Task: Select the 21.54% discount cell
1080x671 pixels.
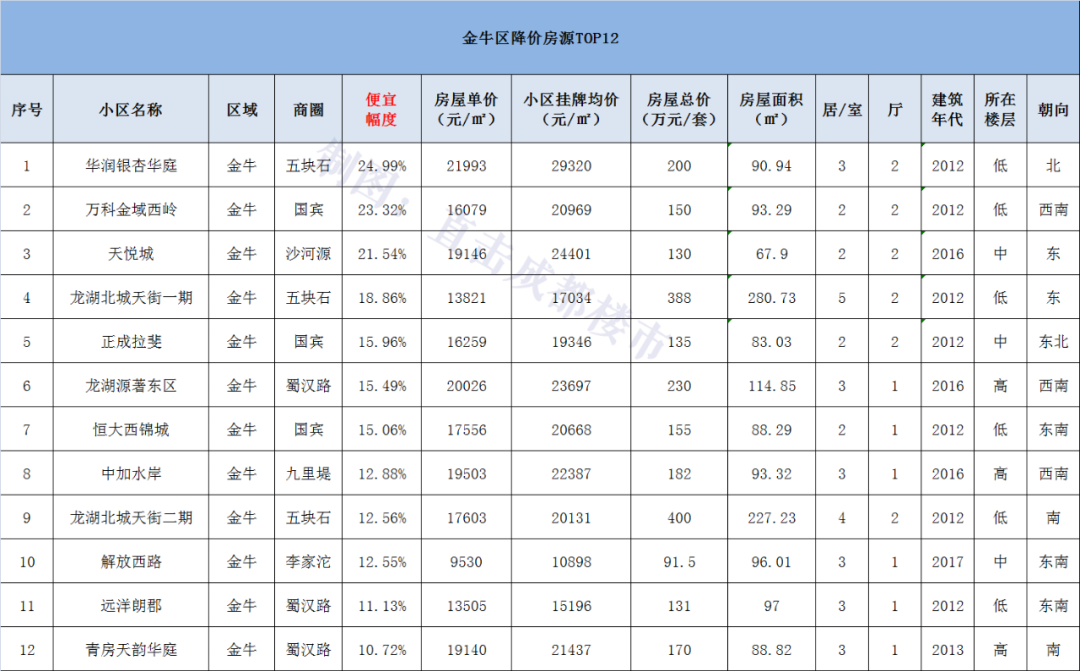Action: pyautogui.click(x=382, y=254)
